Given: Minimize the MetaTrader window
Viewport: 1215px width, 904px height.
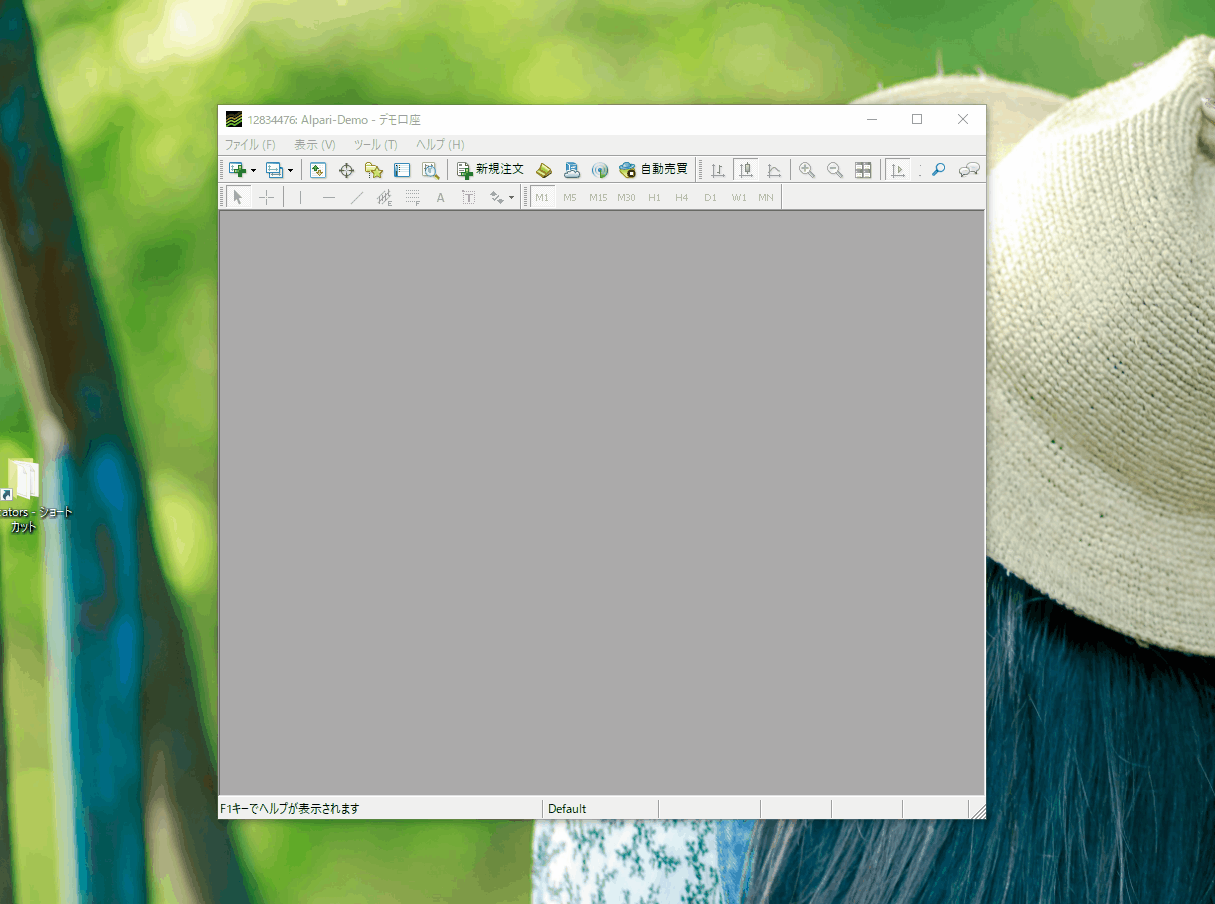Looking at the screenshot, I should (872, 119).
